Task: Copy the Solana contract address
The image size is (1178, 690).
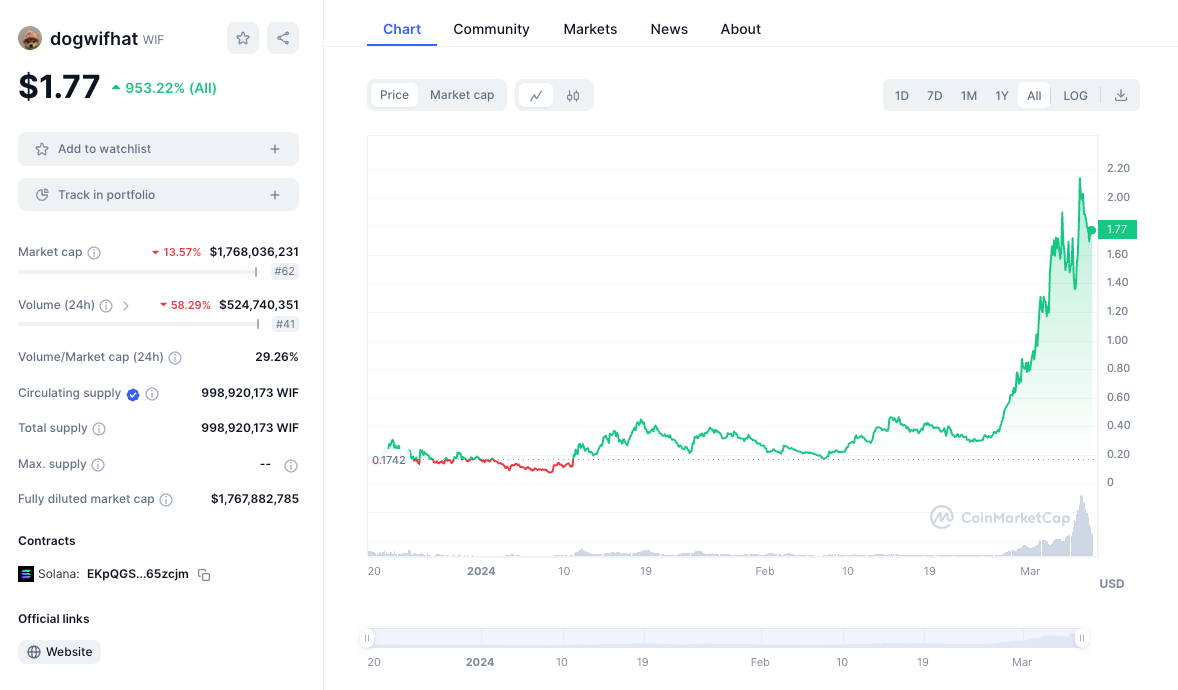Action: point(204,574)
